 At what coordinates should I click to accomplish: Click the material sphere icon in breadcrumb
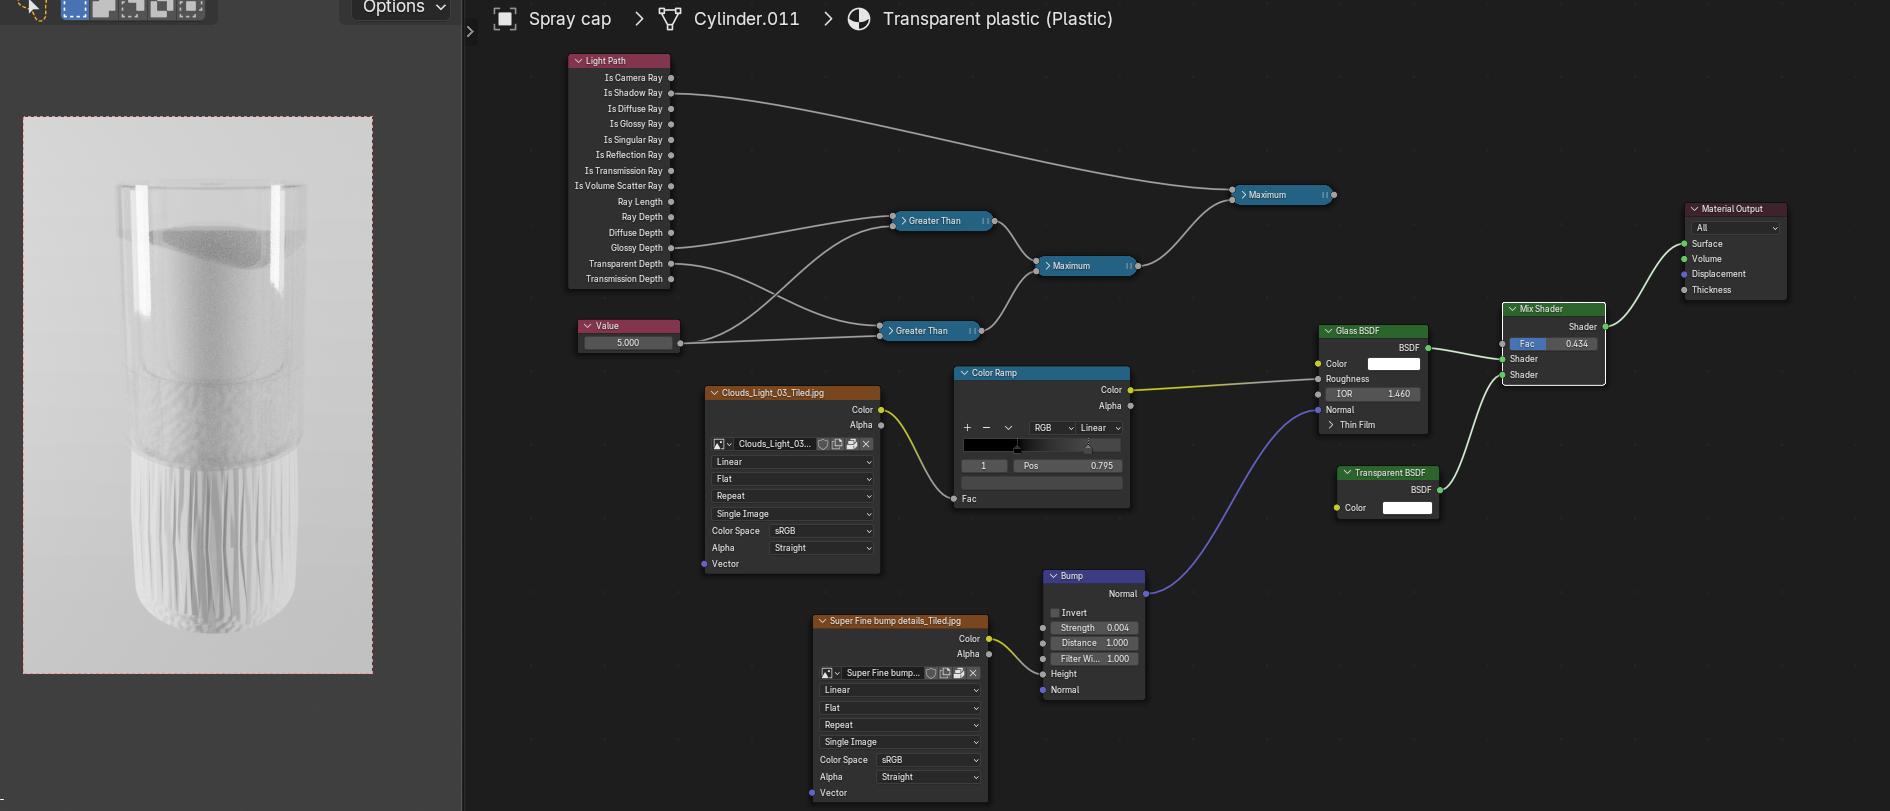(x=859, y=19)
